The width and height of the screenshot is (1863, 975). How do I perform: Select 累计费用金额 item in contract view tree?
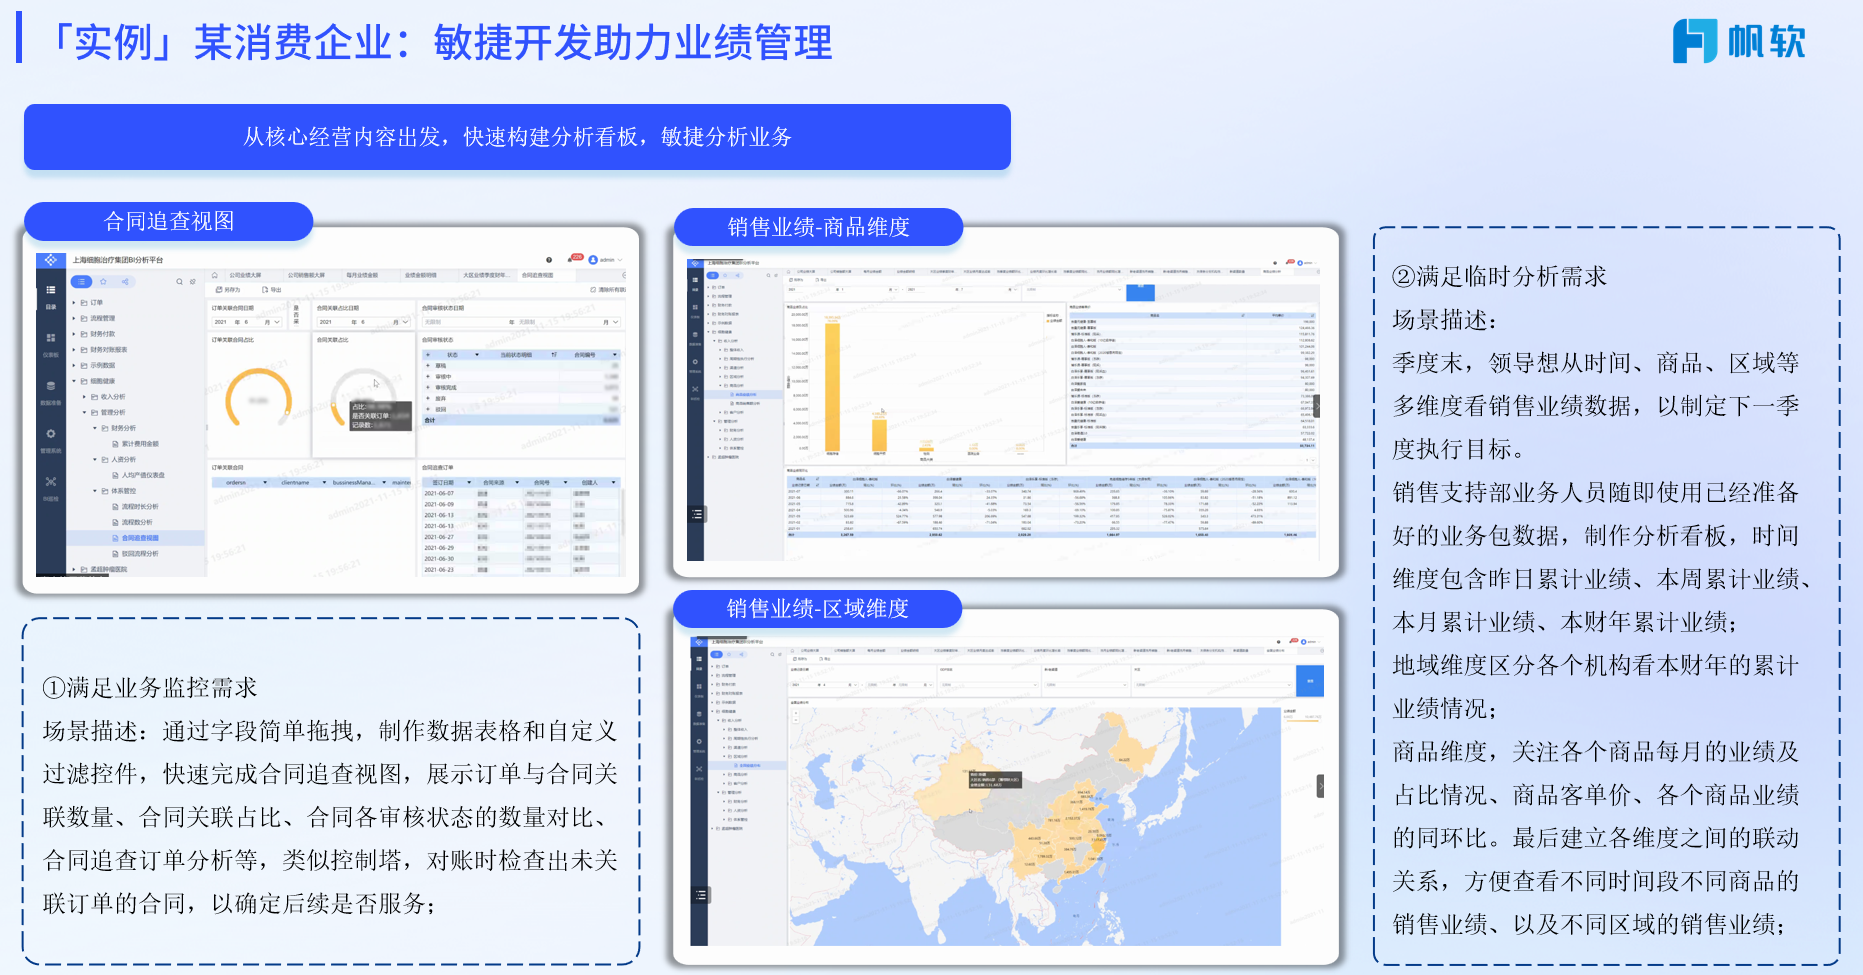[140, 444]
